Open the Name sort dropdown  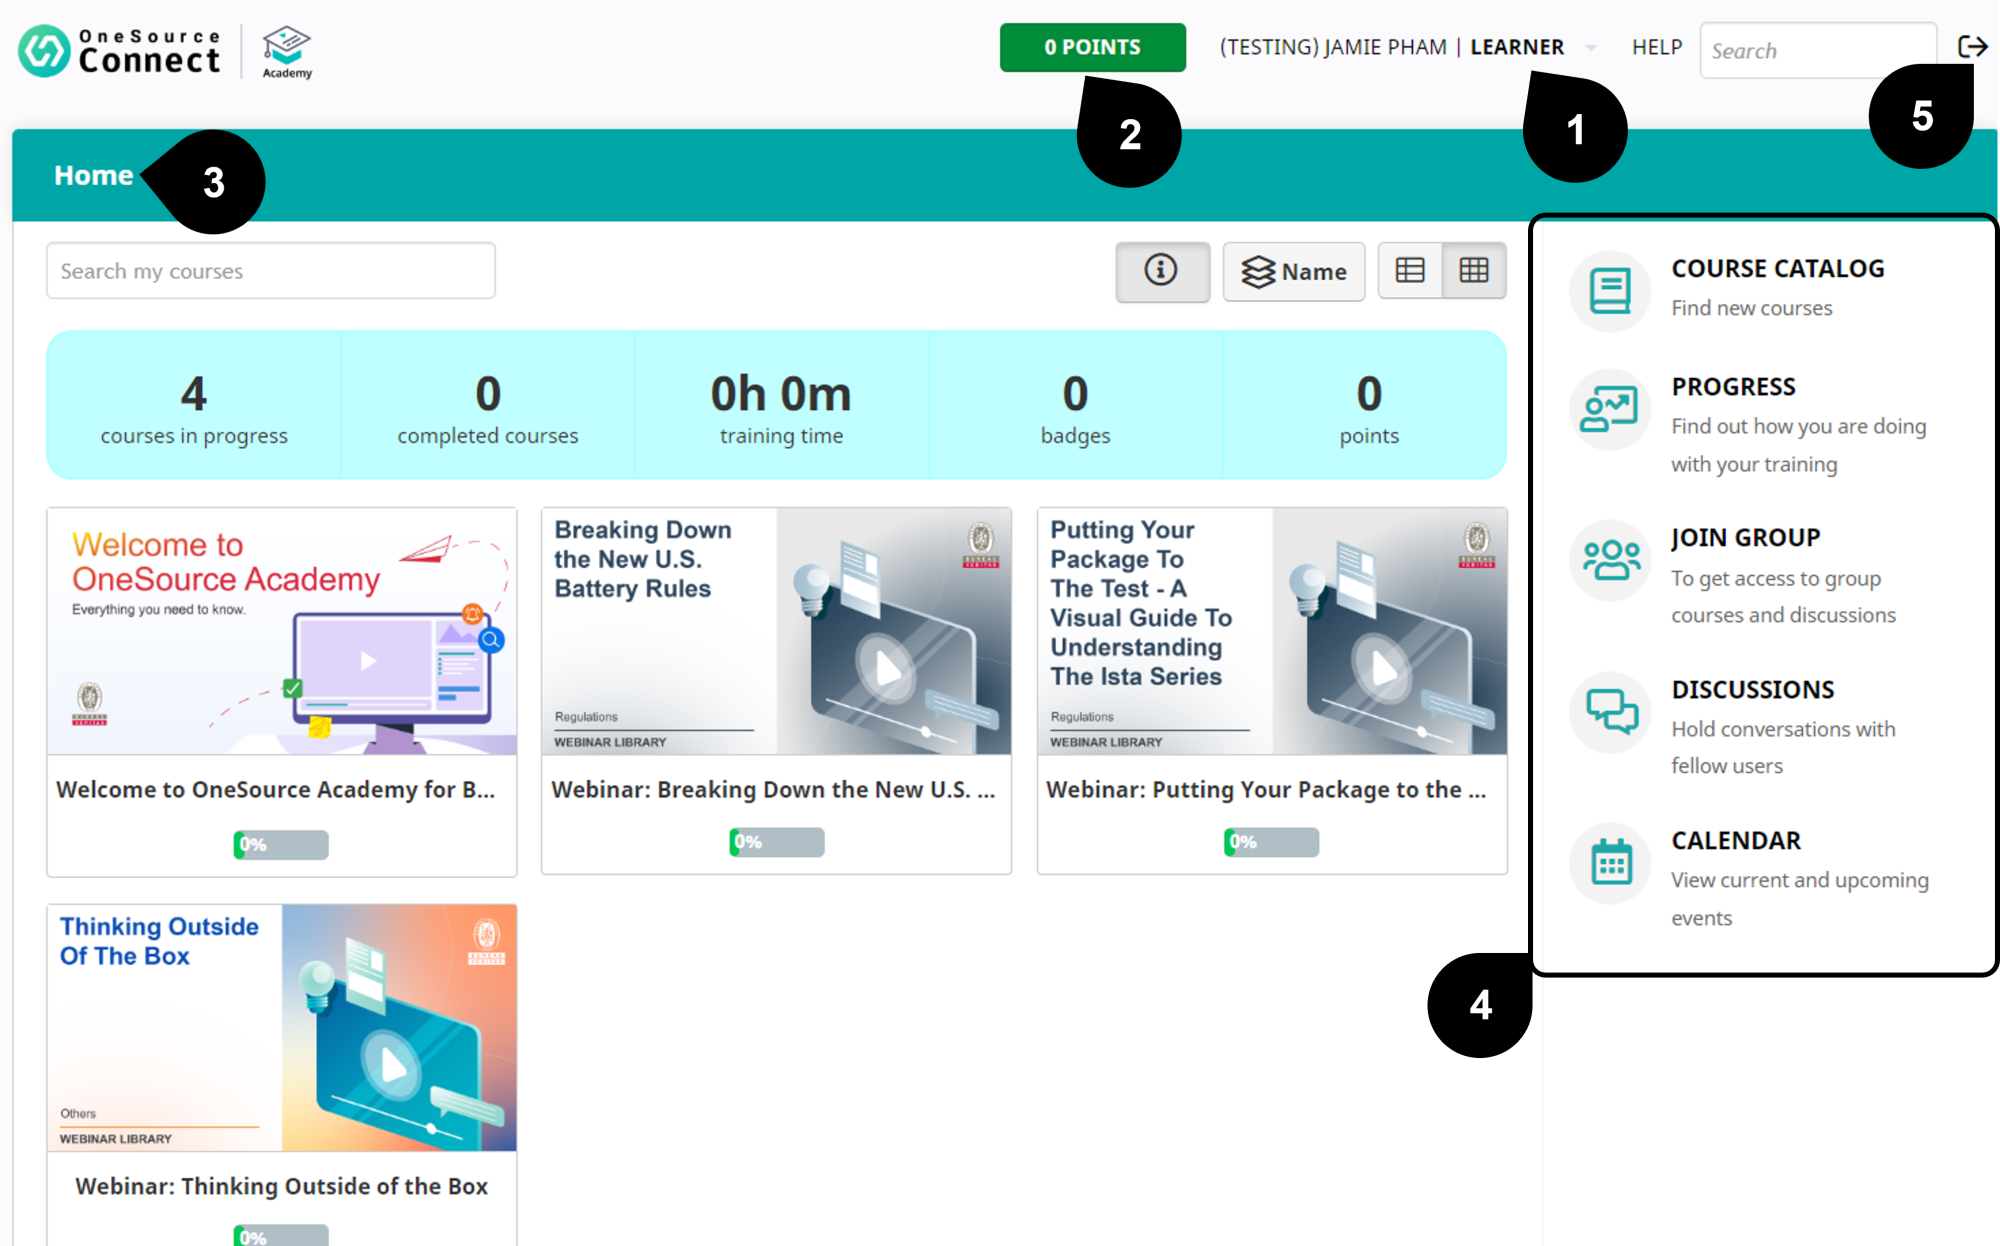click(x=1293, y=271)
